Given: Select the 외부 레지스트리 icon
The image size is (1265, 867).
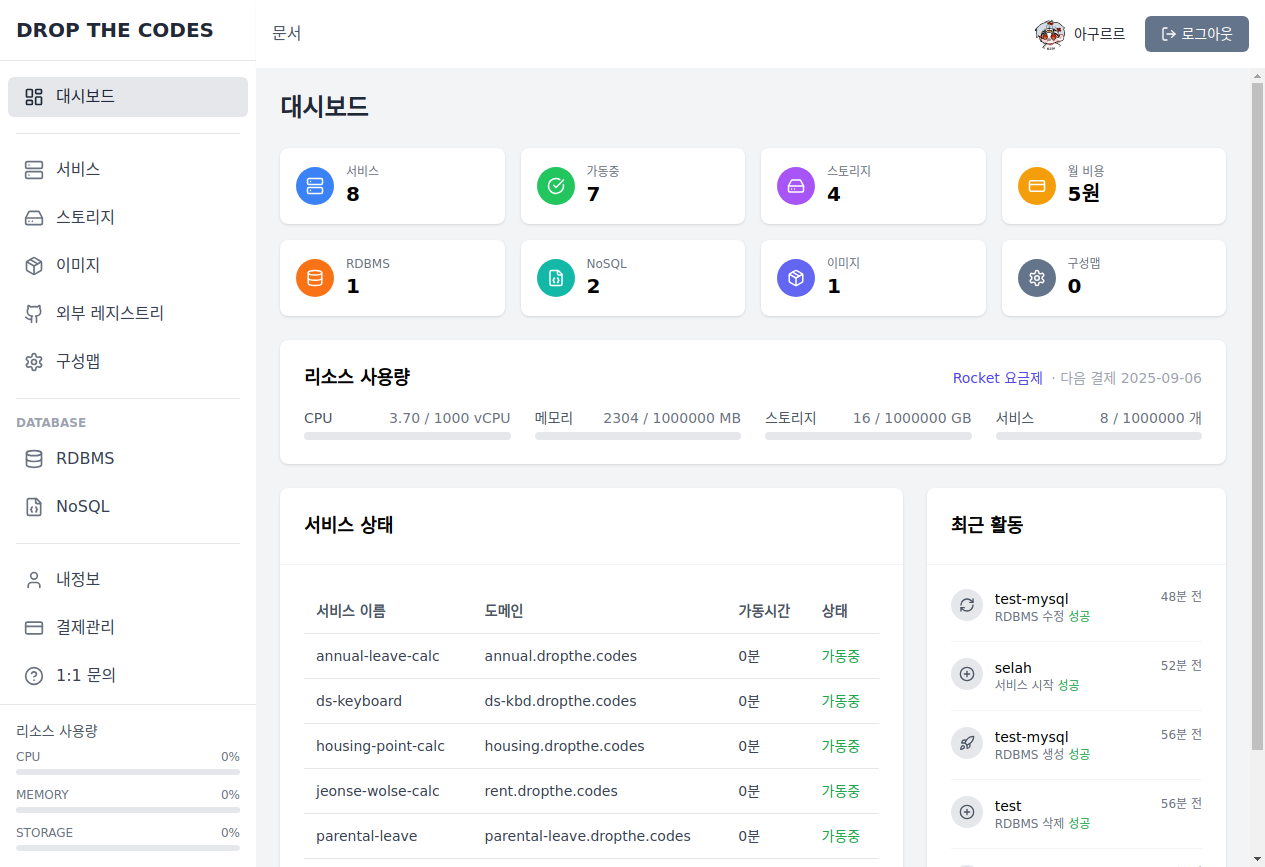Looking at the screenshot, I should pyautogui.click(x=32, y=313).
